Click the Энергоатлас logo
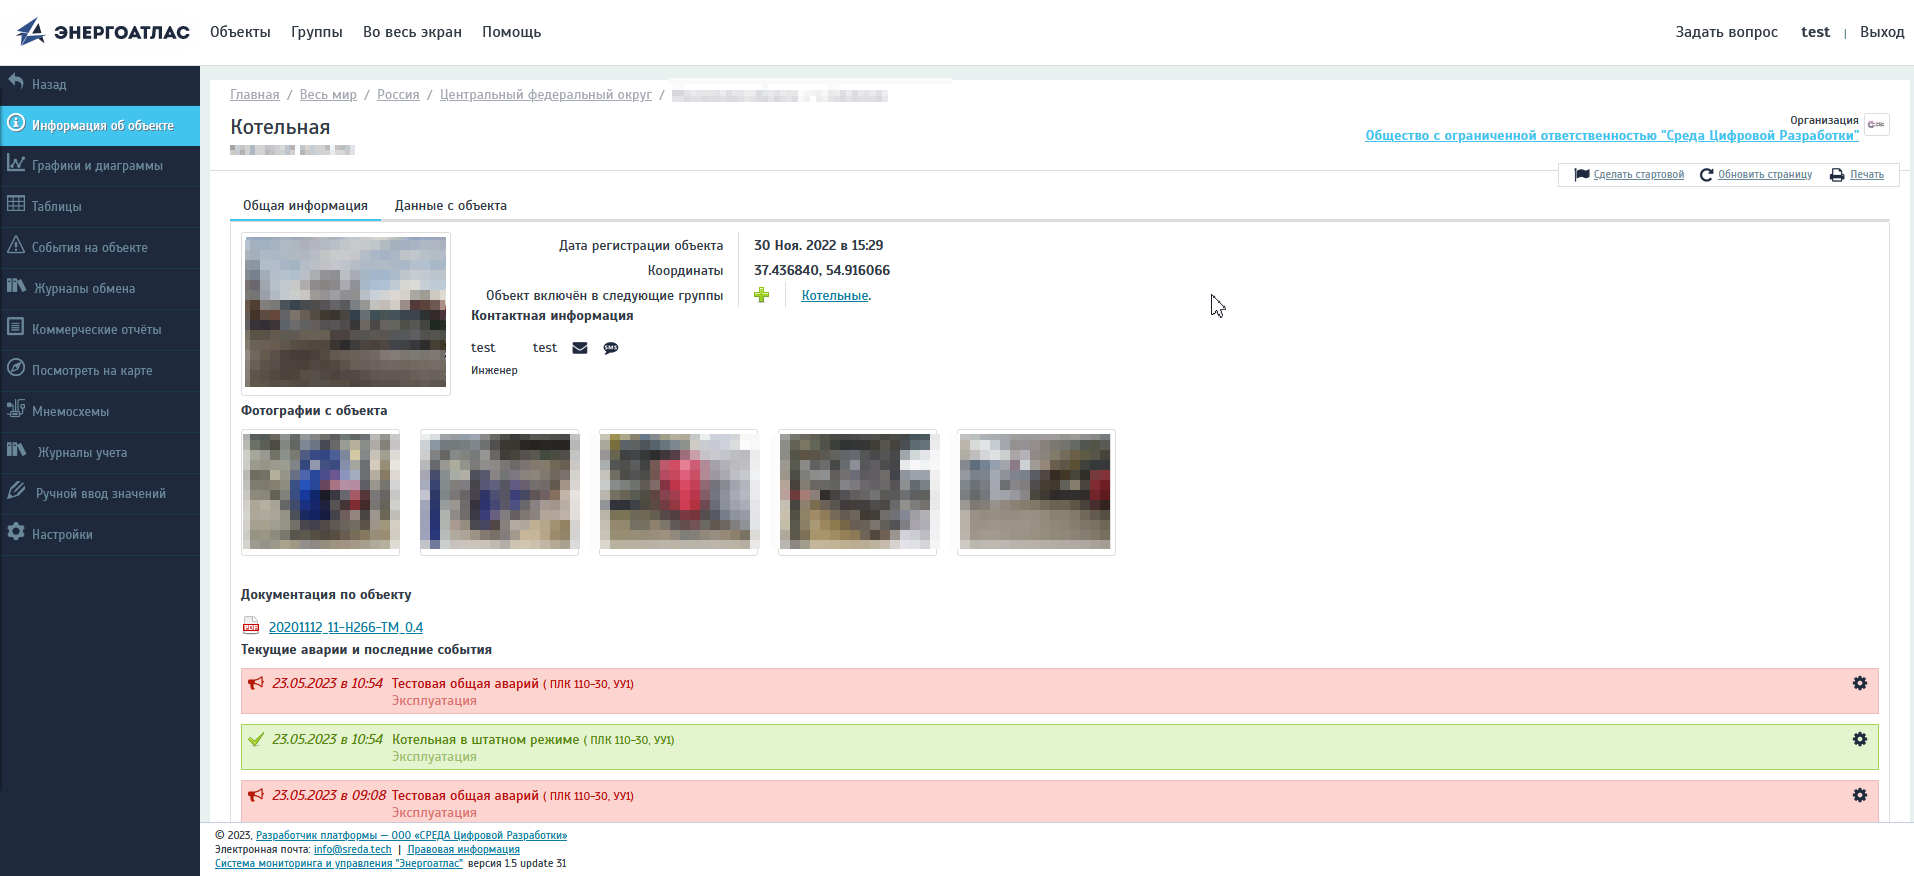Viewport: 1914px width, 876px height. tap(103, 32)
